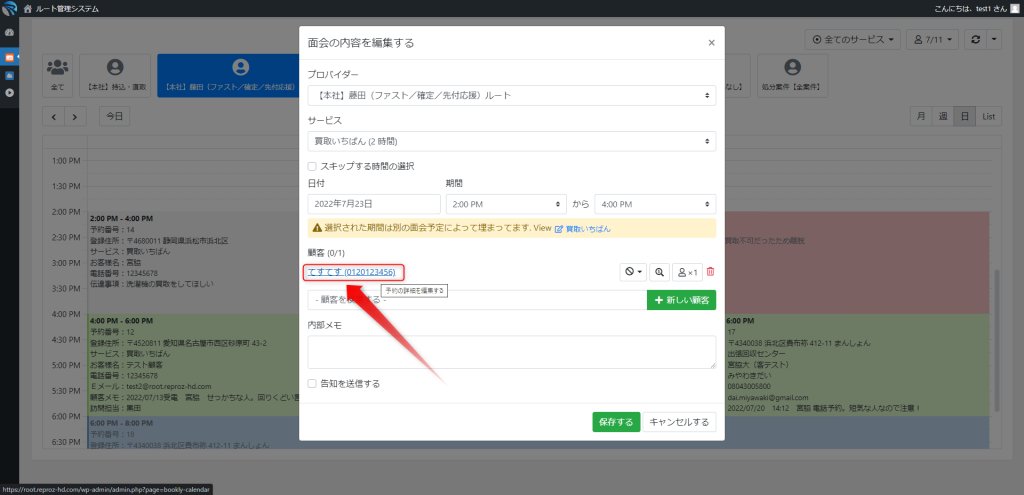Image resolution: width=1024 pixels, height=495 pixels.
Task: Click the play circle icon in the sidebar
Action: click(9, 93)
